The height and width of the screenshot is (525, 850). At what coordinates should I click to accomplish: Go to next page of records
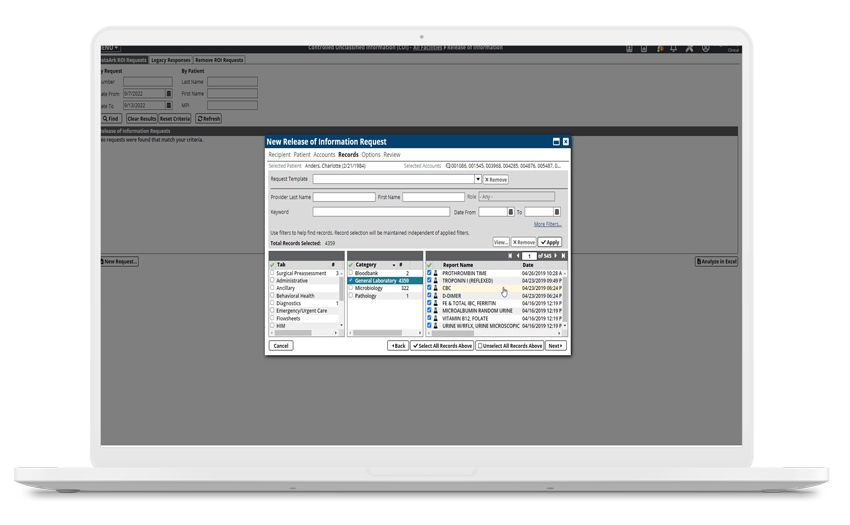tap(556, 255)
